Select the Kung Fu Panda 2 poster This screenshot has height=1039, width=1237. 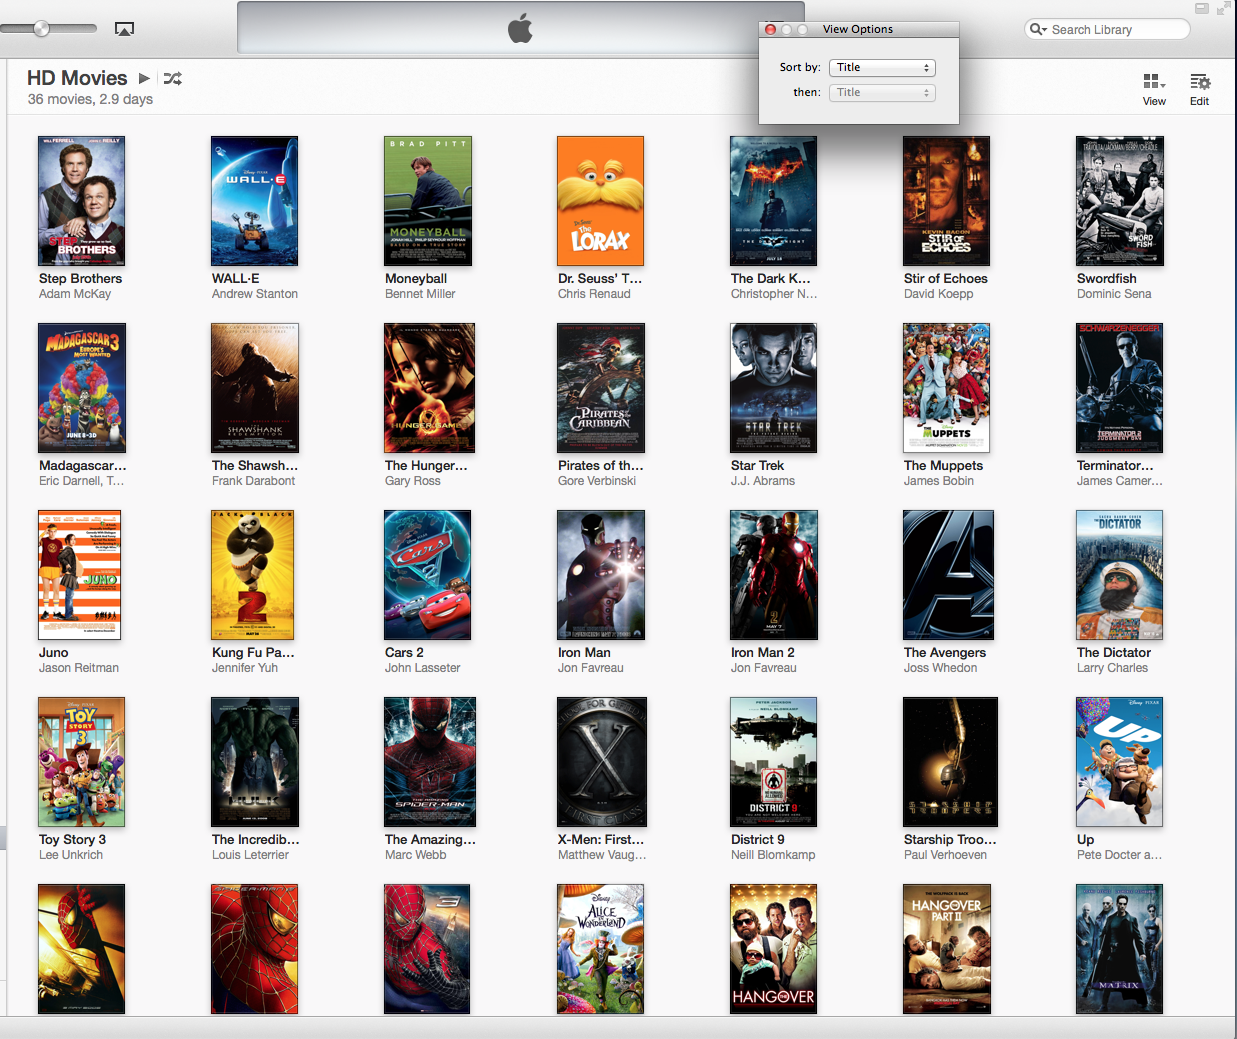click(252, 575)
